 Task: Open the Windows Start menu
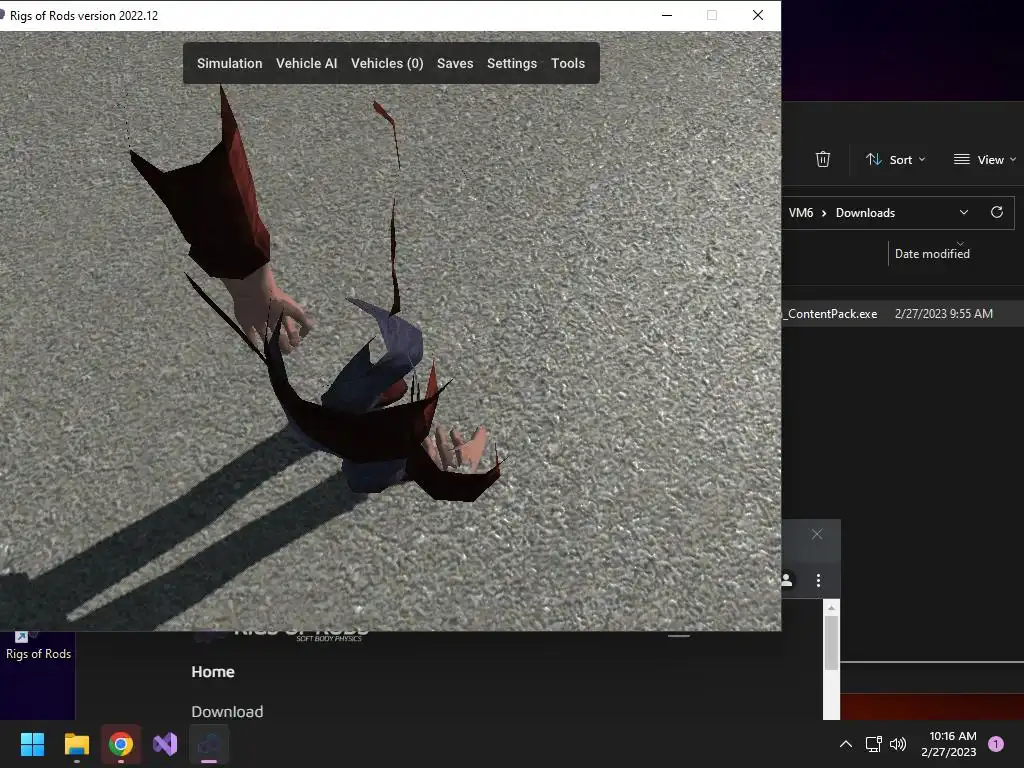pos(32,744)
